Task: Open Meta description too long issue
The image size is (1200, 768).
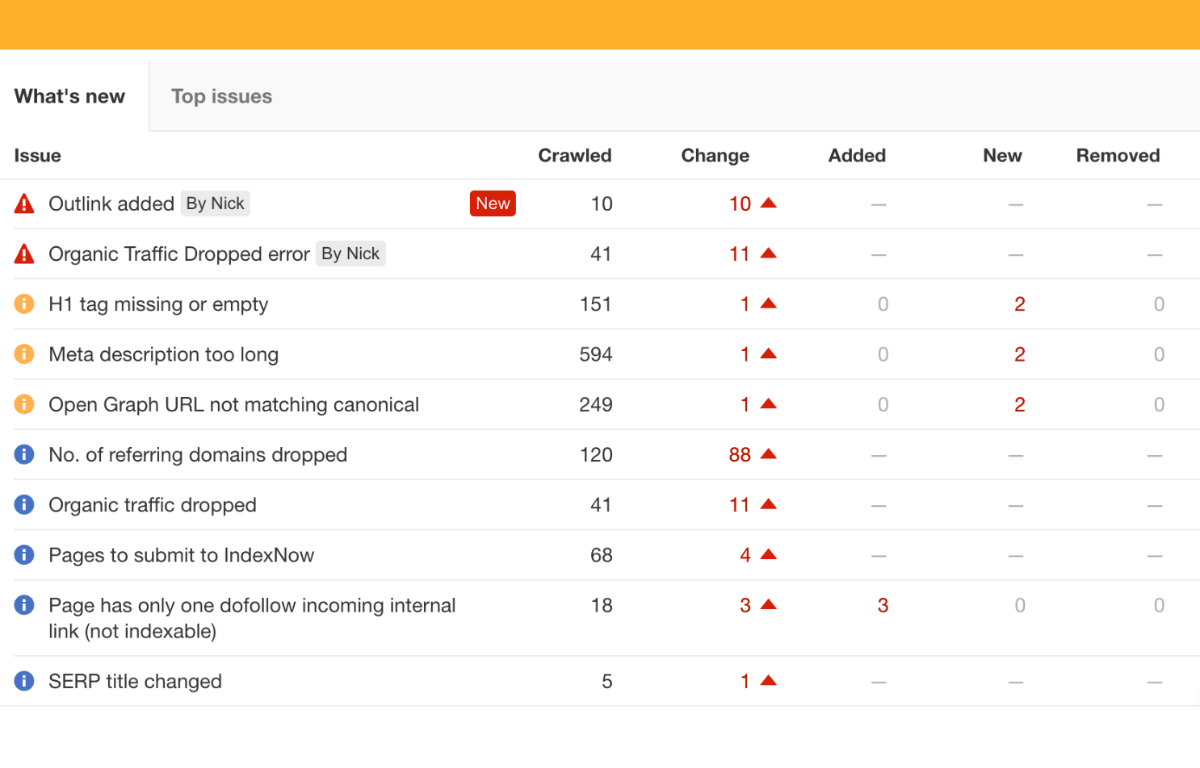Action: pyautogui.click(x=163, y=354)
